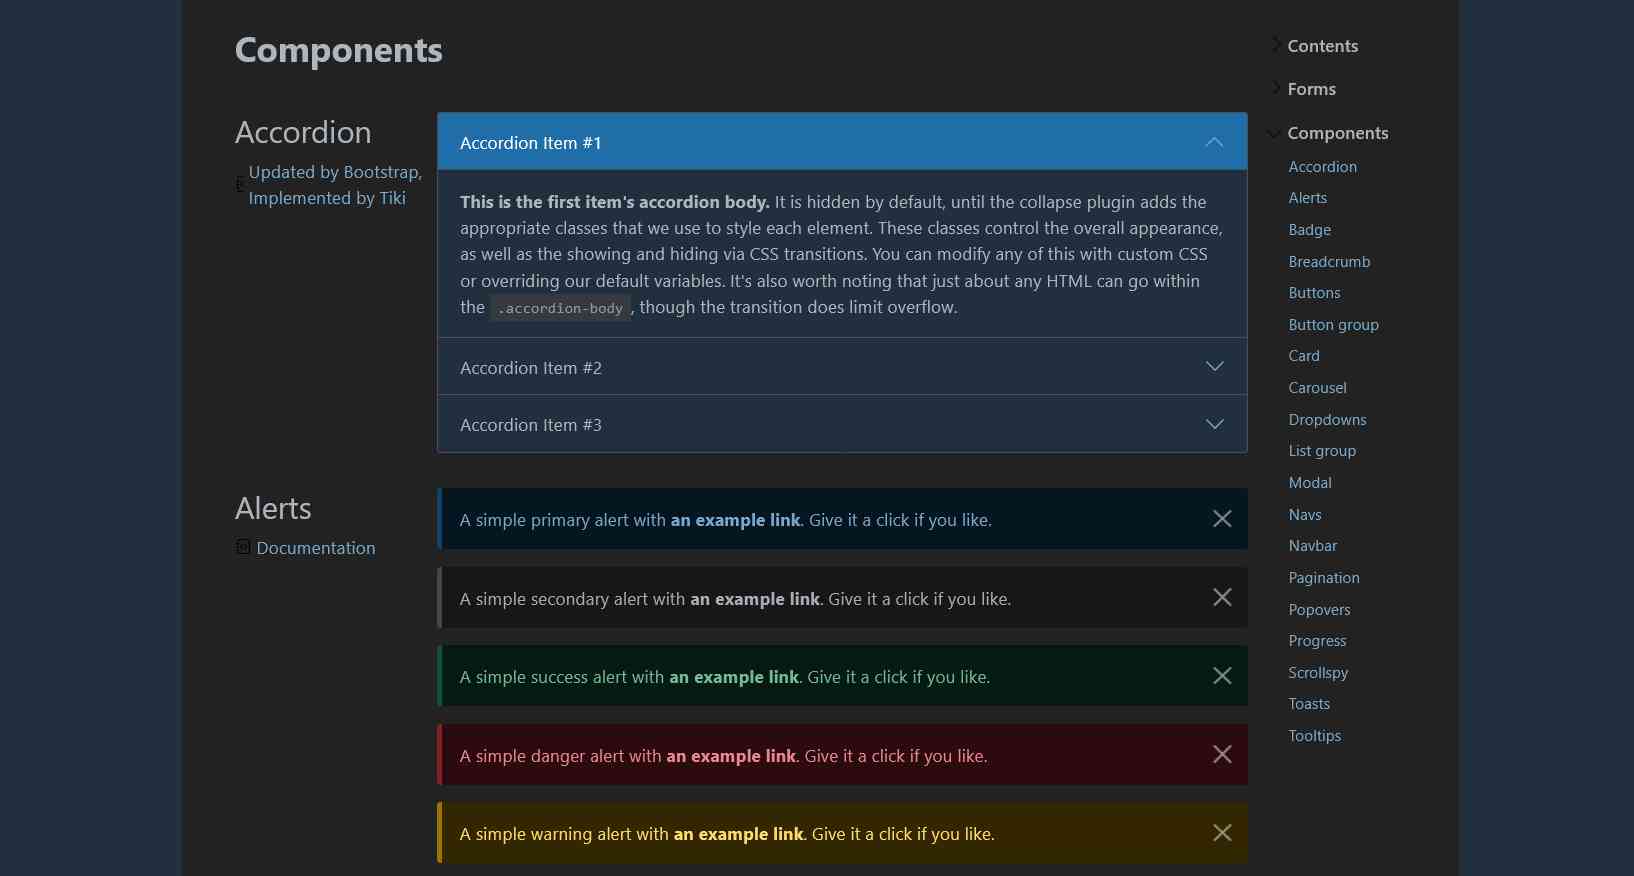1634x876 pixels.
Task: Close the secondary alert
Action: [1221, 598]
